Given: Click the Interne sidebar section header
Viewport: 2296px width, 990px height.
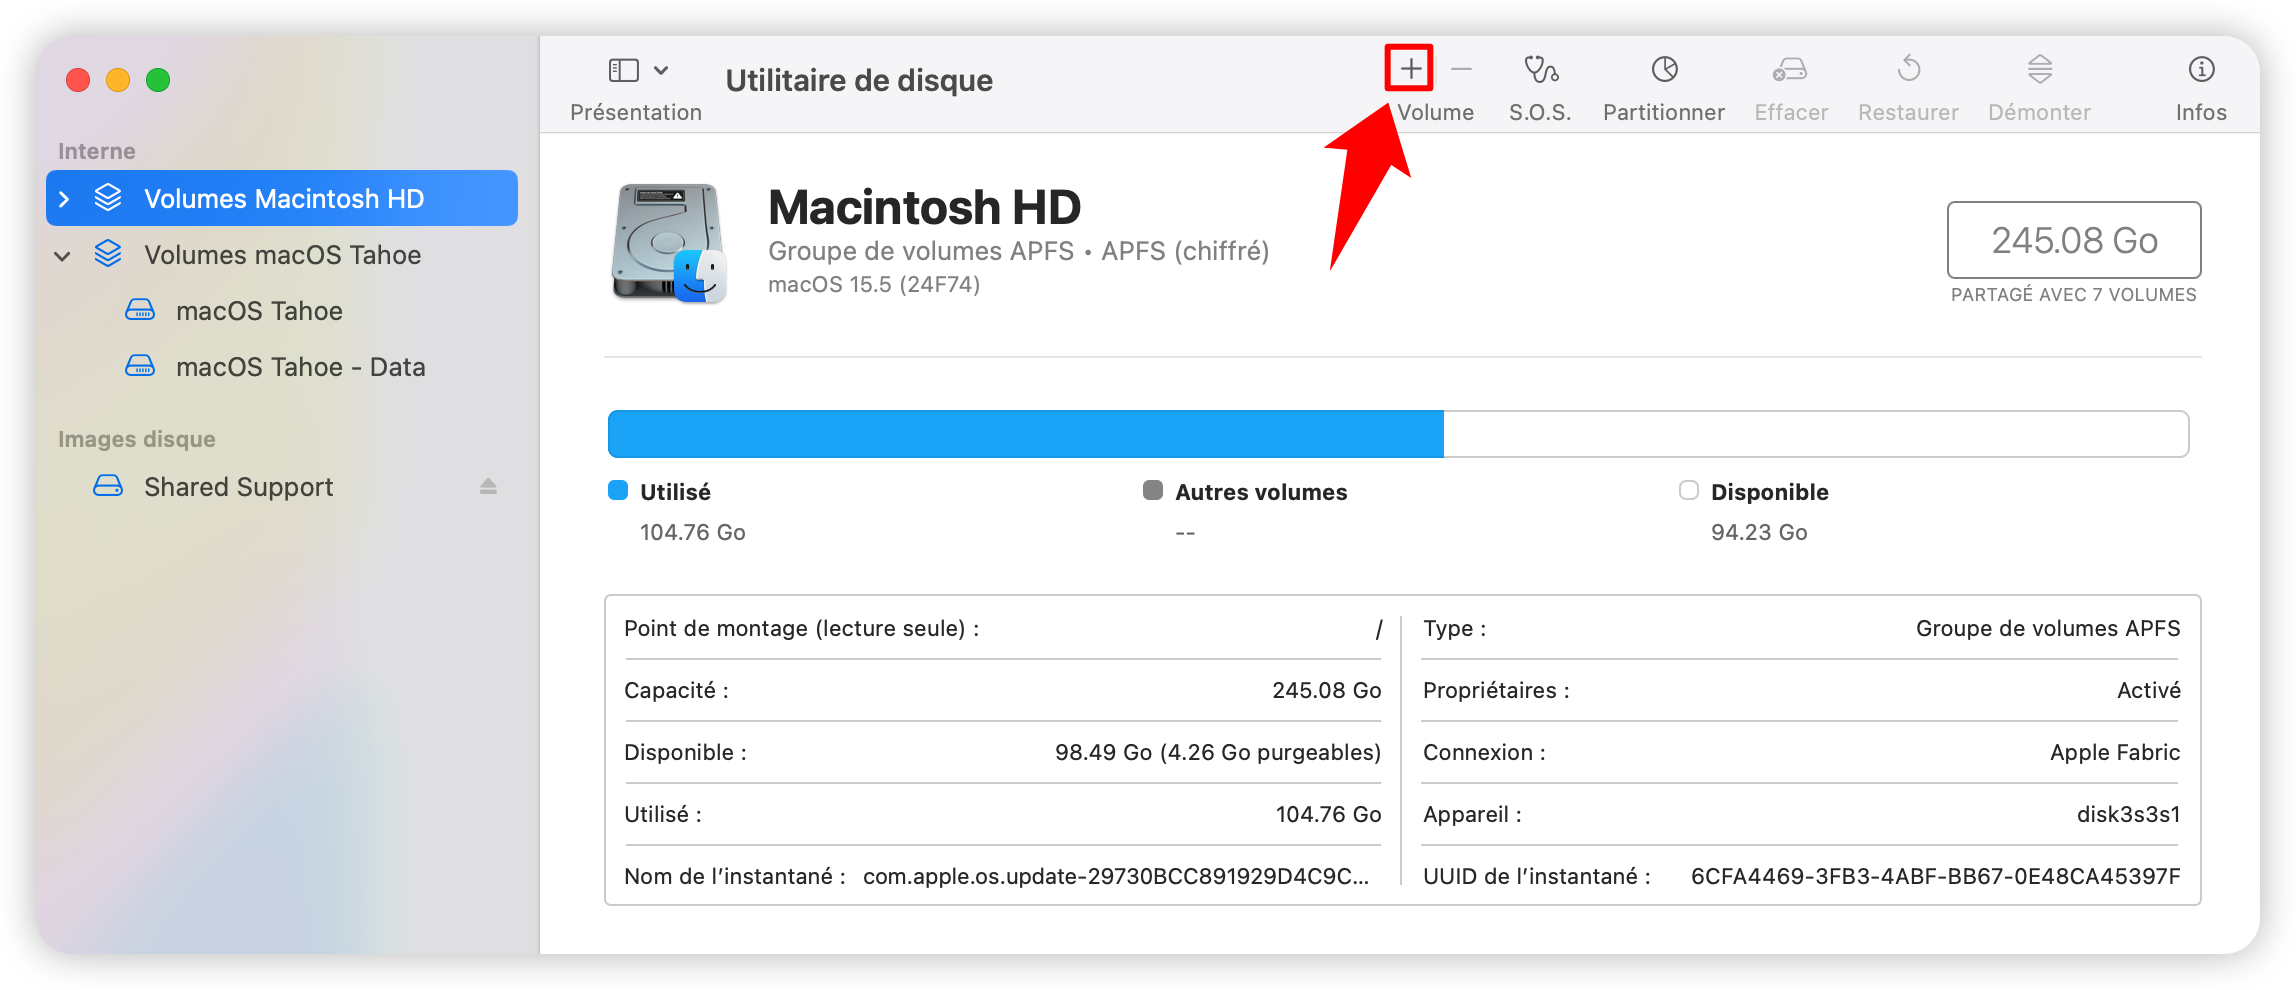Looking at the screenshot, I should [96, 151].
